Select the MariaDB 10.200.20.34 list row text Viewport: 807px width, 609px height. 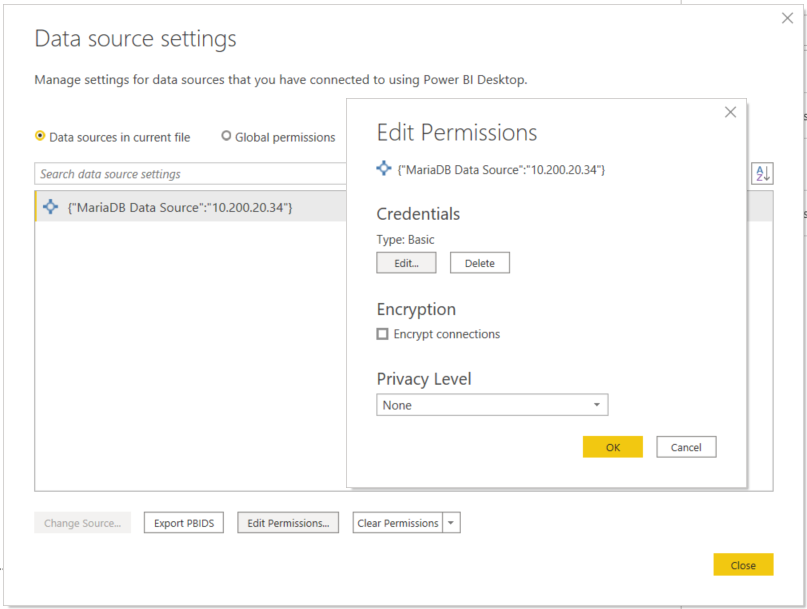tap(180, 207)
